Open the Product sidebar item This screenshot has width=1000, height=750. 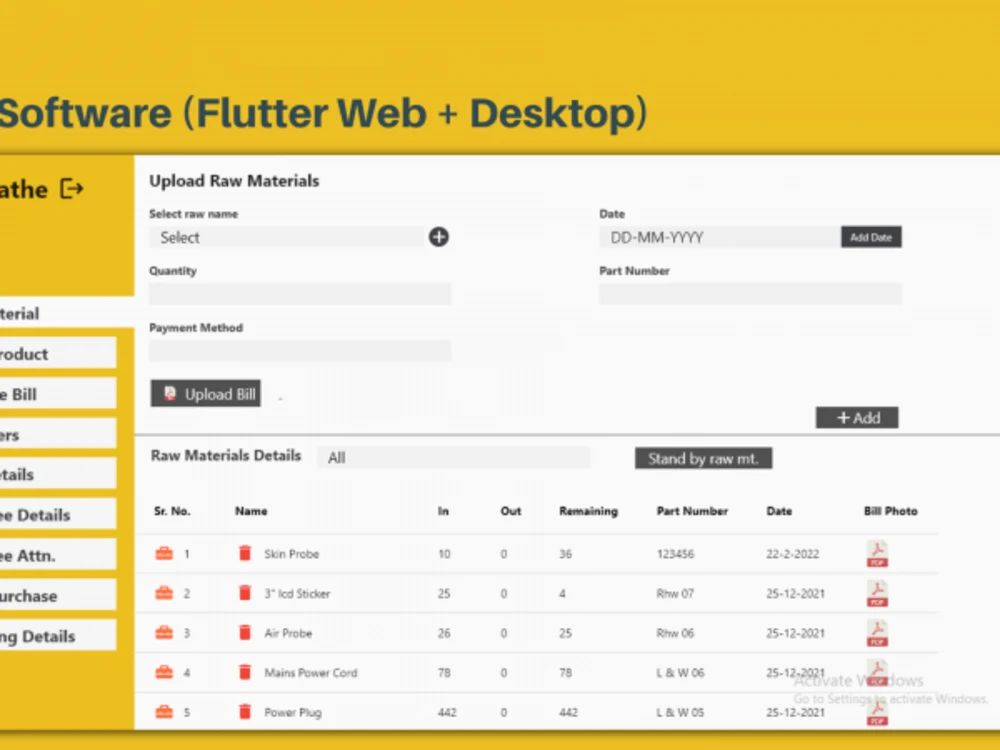[x=58, y=353]
